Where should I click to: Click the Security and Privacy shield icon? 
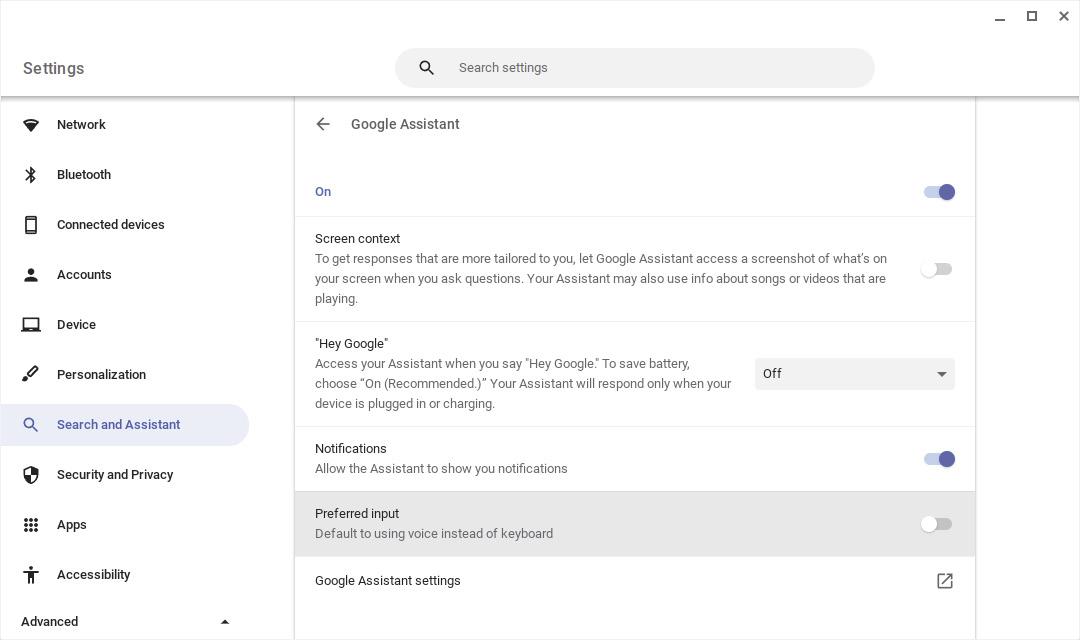click(31, 475)
